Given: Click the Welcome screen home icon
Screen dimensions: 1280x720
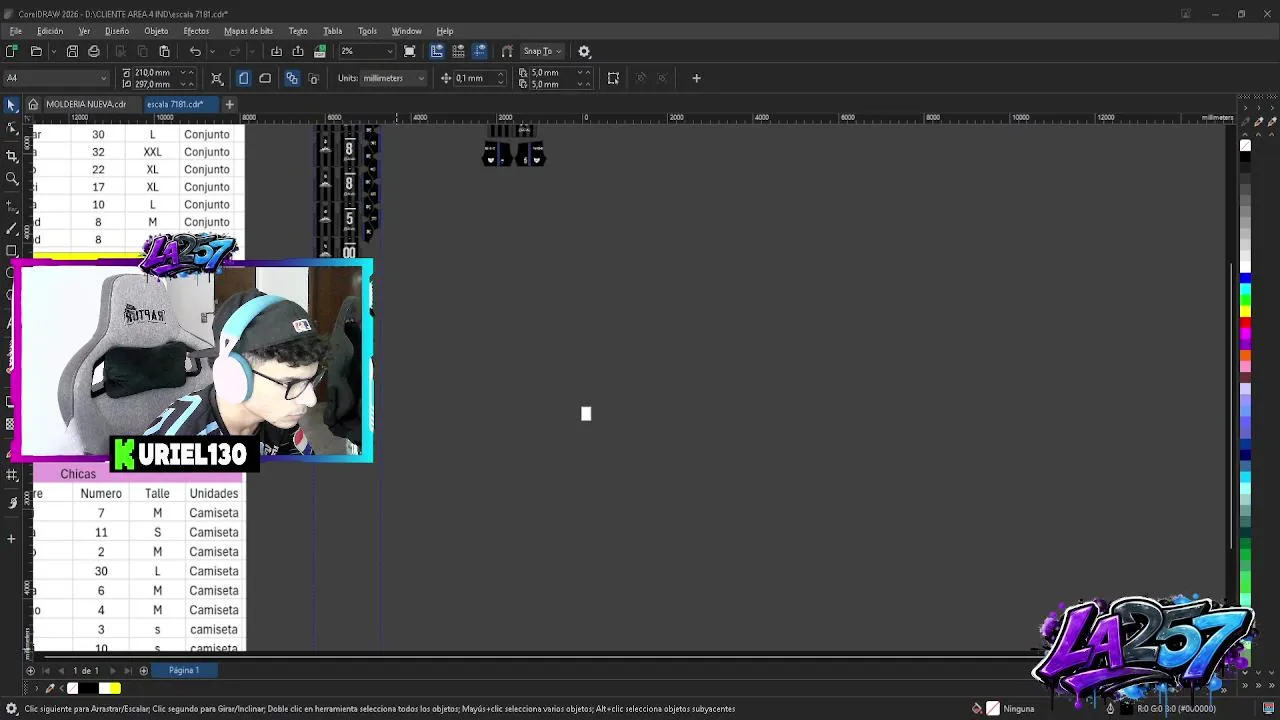Looking at the screenshot, I should (x=33, y=104).
